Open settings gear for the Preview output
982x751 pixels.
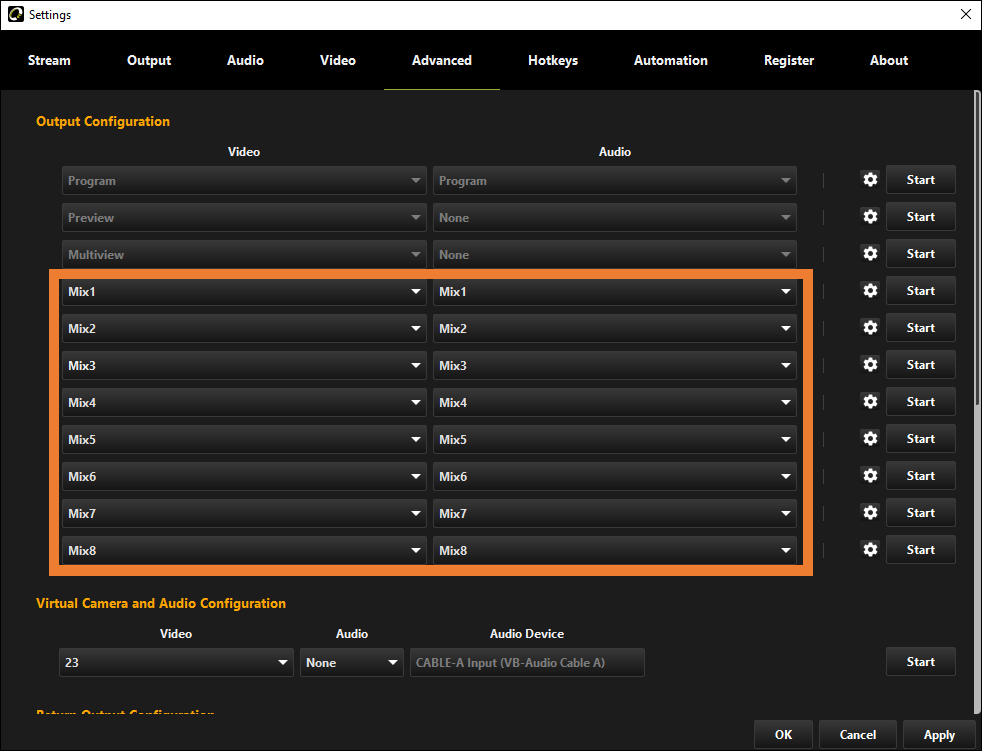(869, 216)
